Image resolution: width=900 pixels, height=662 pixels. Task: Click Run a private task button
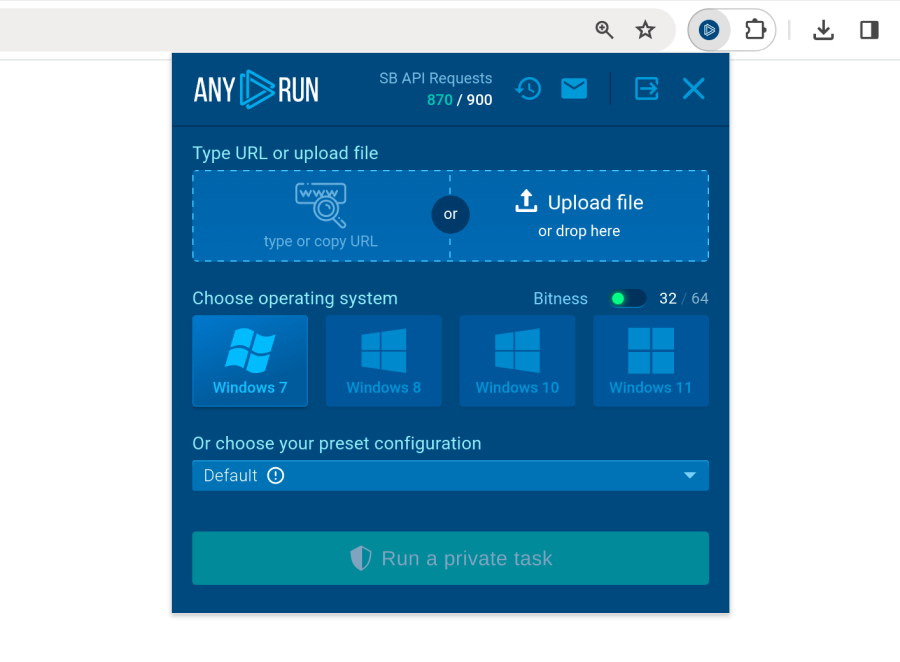[451, 558]
